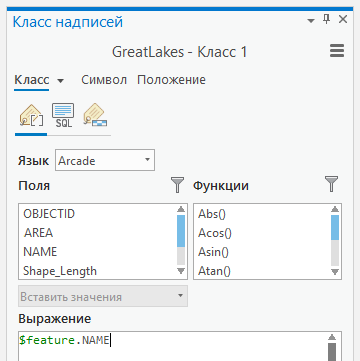Filter the Функции functions list
The height and width of the screenshot is (361, 360).
331,185
